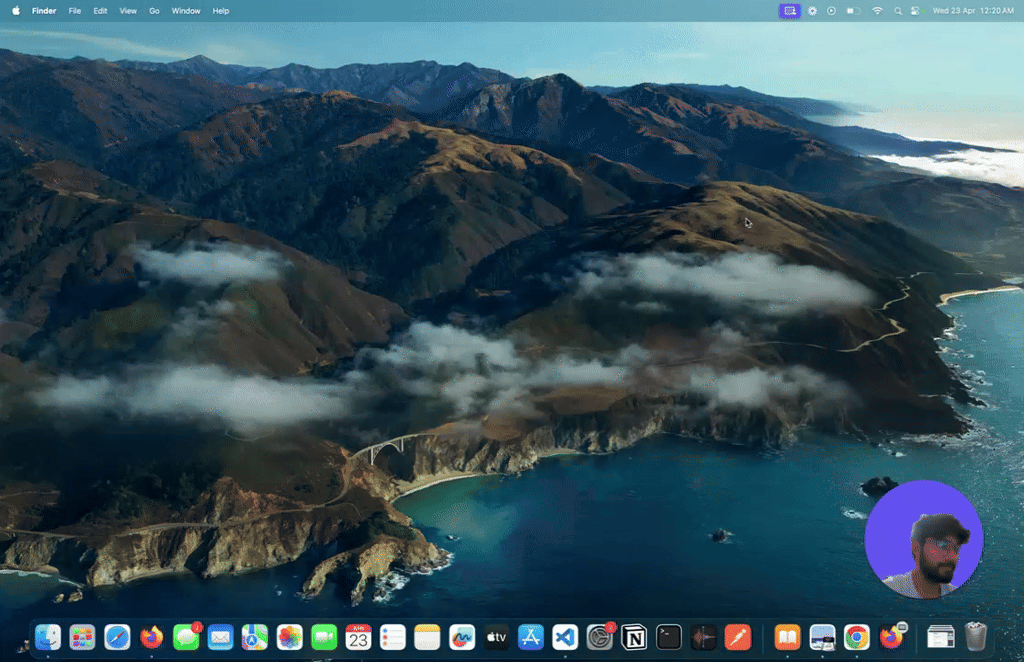Viewport: 1024px width, 662px height.
Task: Open the App Store dock icon
Action: (530, 637)
